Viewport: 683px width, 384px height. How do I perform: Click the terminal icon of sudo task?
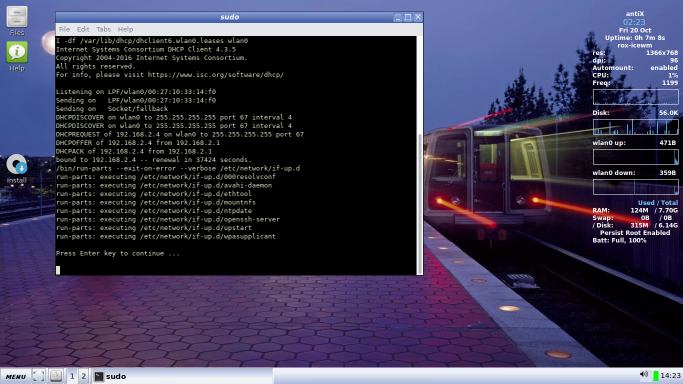tap(99, 376)
